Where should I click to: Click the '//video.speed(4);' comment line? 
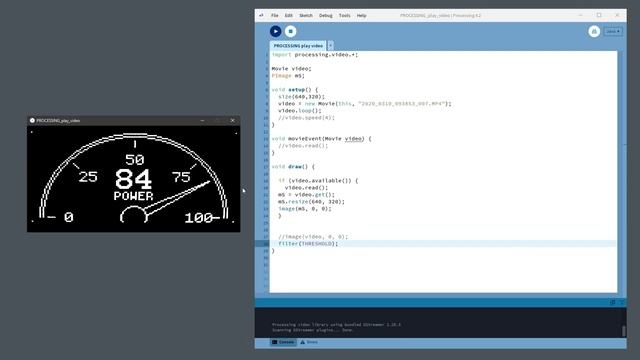tap(306, 118)
